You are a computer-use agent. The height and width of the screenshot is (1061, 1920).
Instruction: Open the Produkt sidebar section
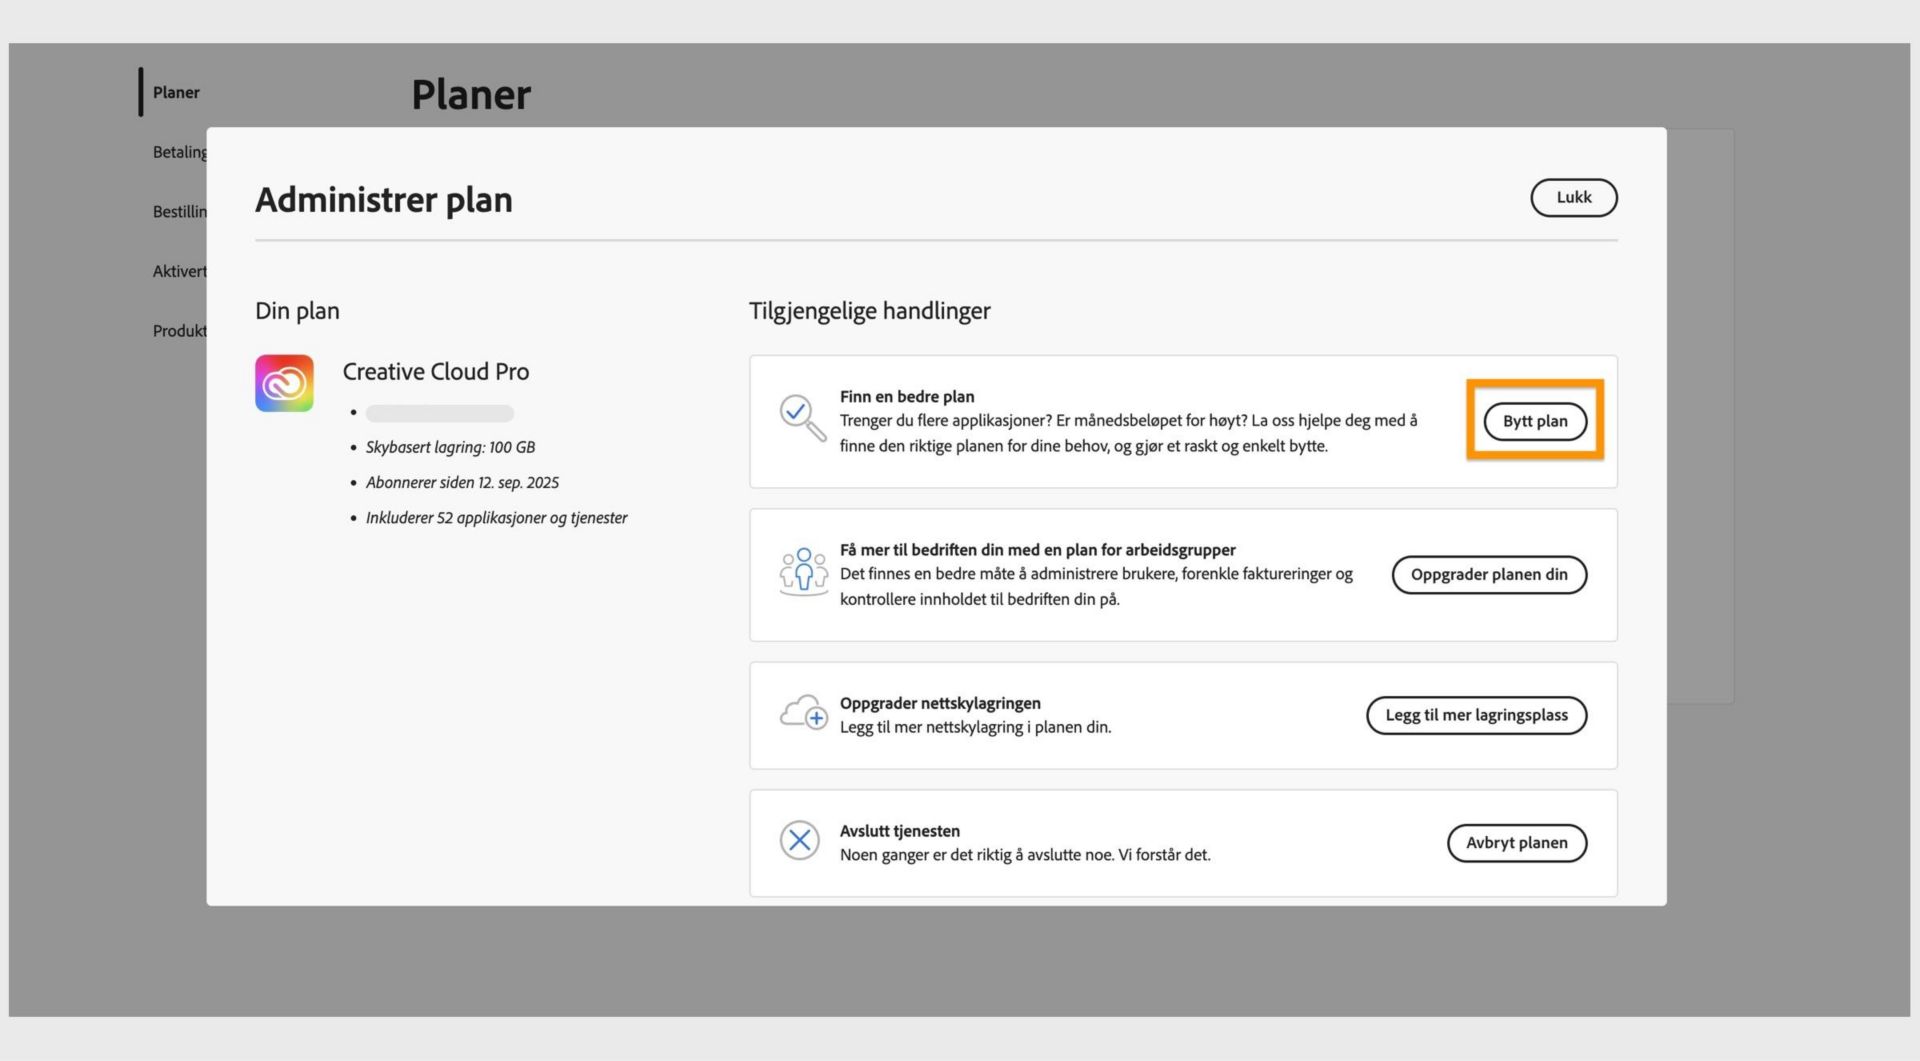click(180, 330)
